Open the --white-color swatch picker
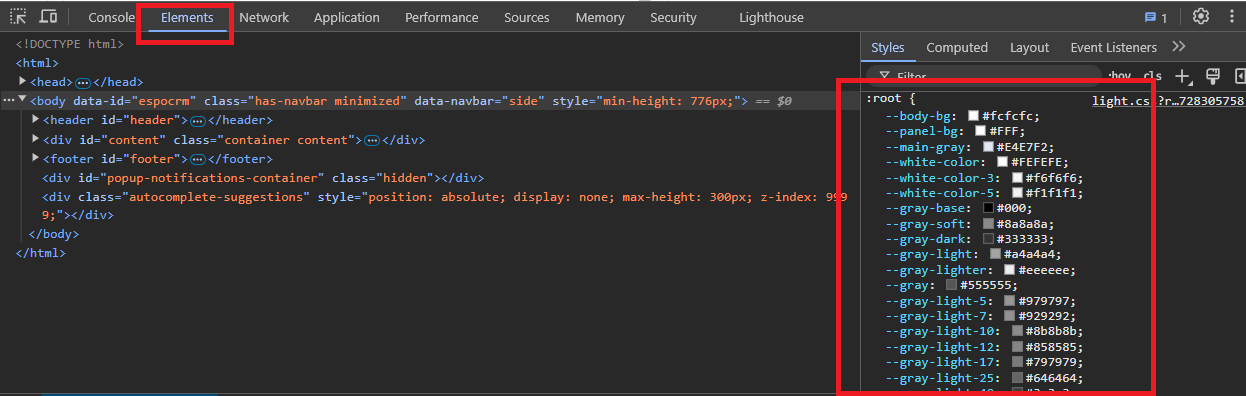The height and width of the screenshot is (396, 1246). point(1002,162)
